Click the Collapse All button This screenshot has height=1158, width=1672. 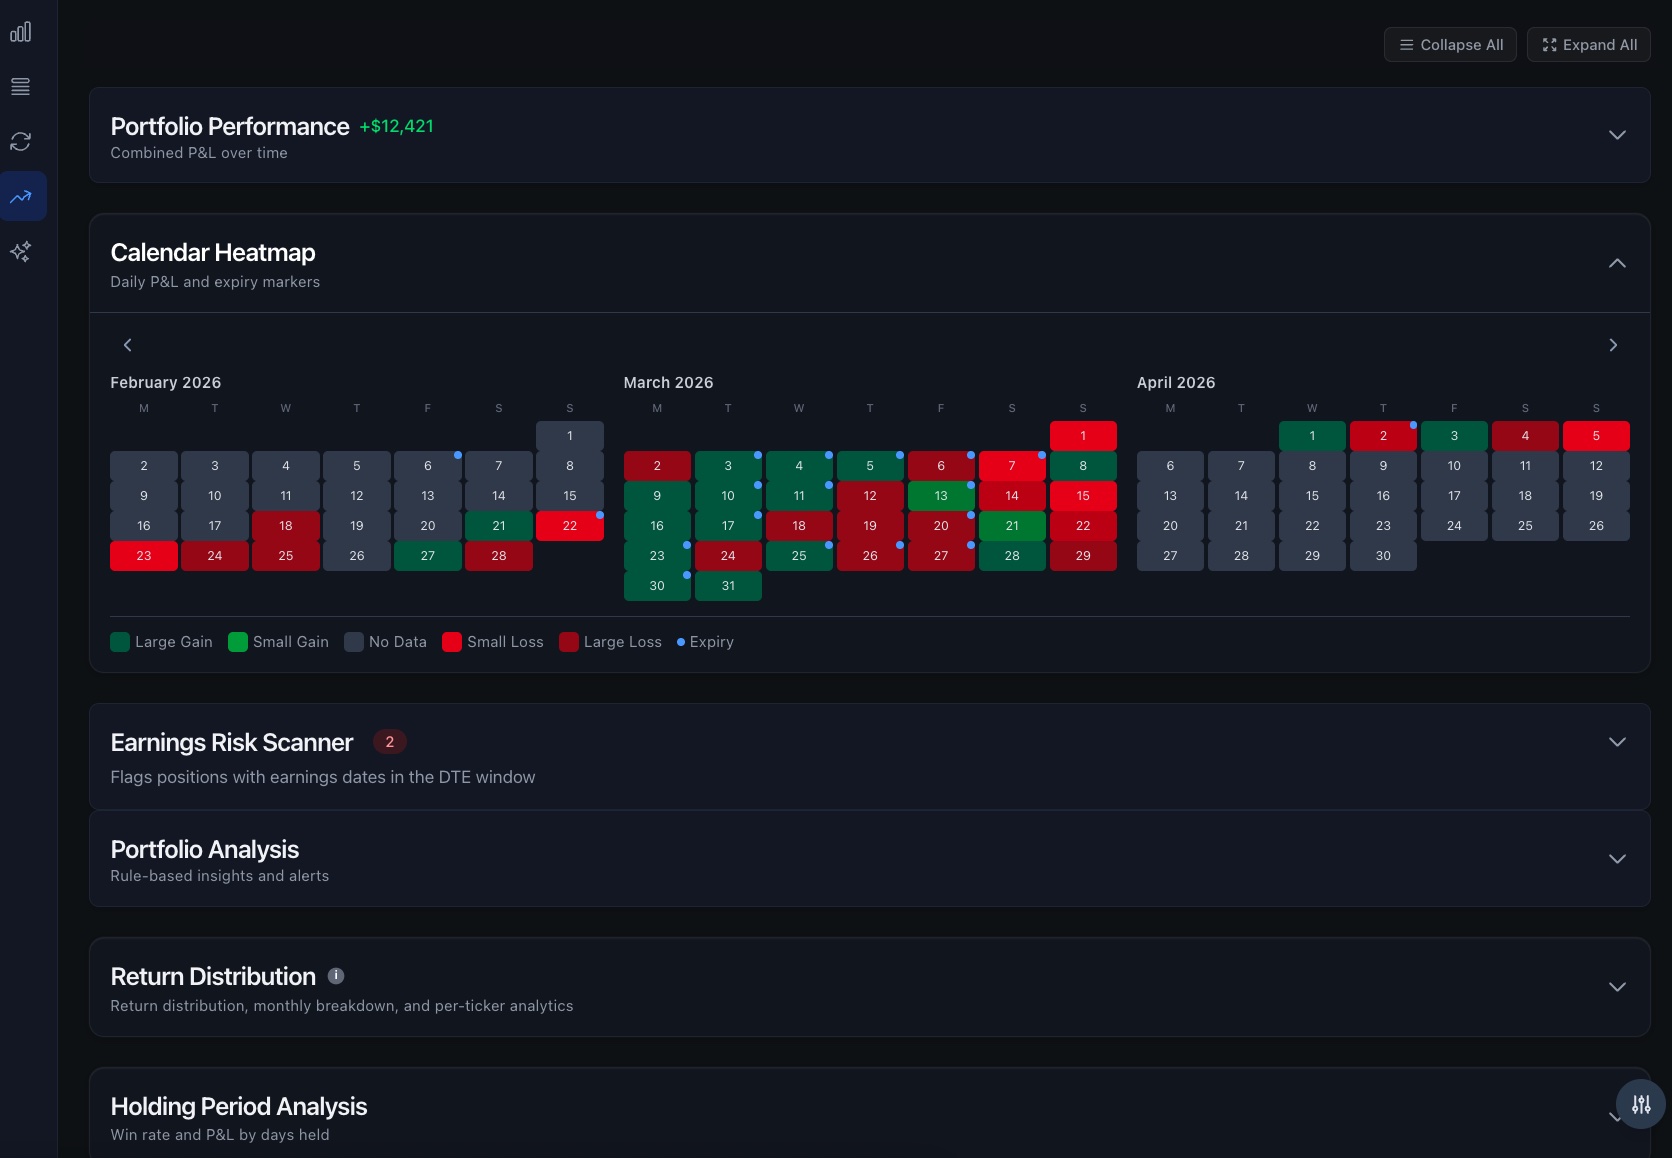[1450, 44]
